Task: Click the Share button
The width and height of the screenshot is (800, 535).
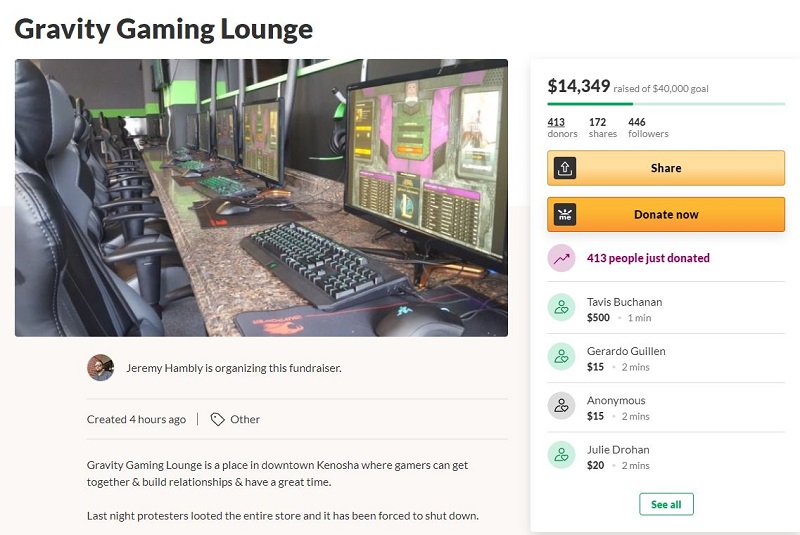Action: (x=666, y=168)
